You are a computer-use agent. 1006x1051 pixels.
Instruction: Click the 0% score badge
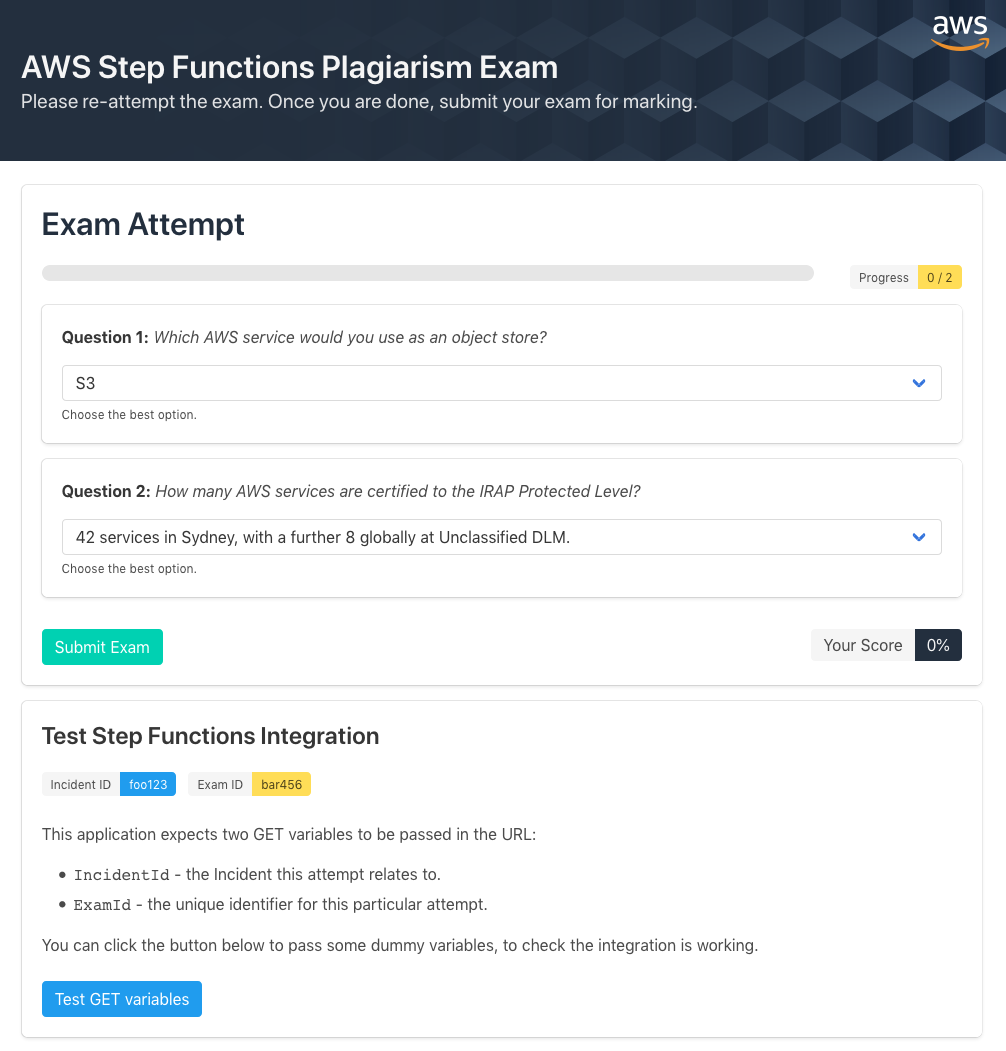pos(938,645)
